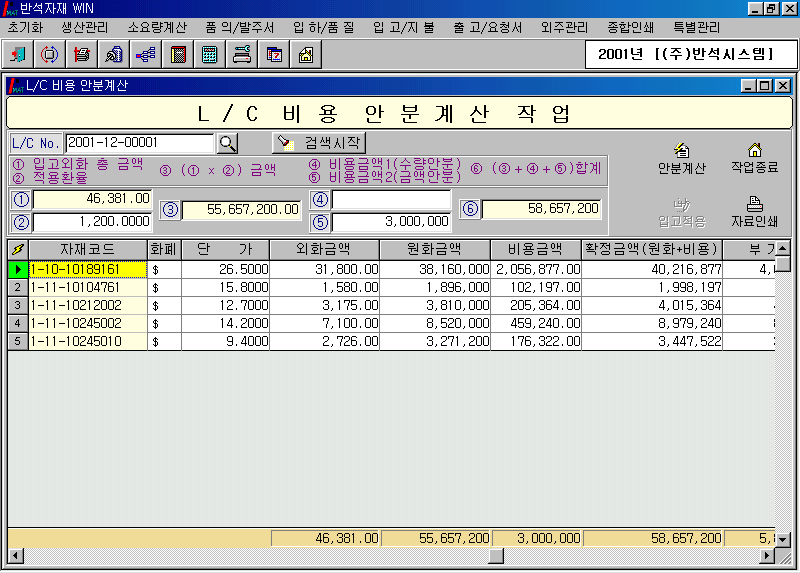
Task: Click the L/C No. input field
Action: 140,143
